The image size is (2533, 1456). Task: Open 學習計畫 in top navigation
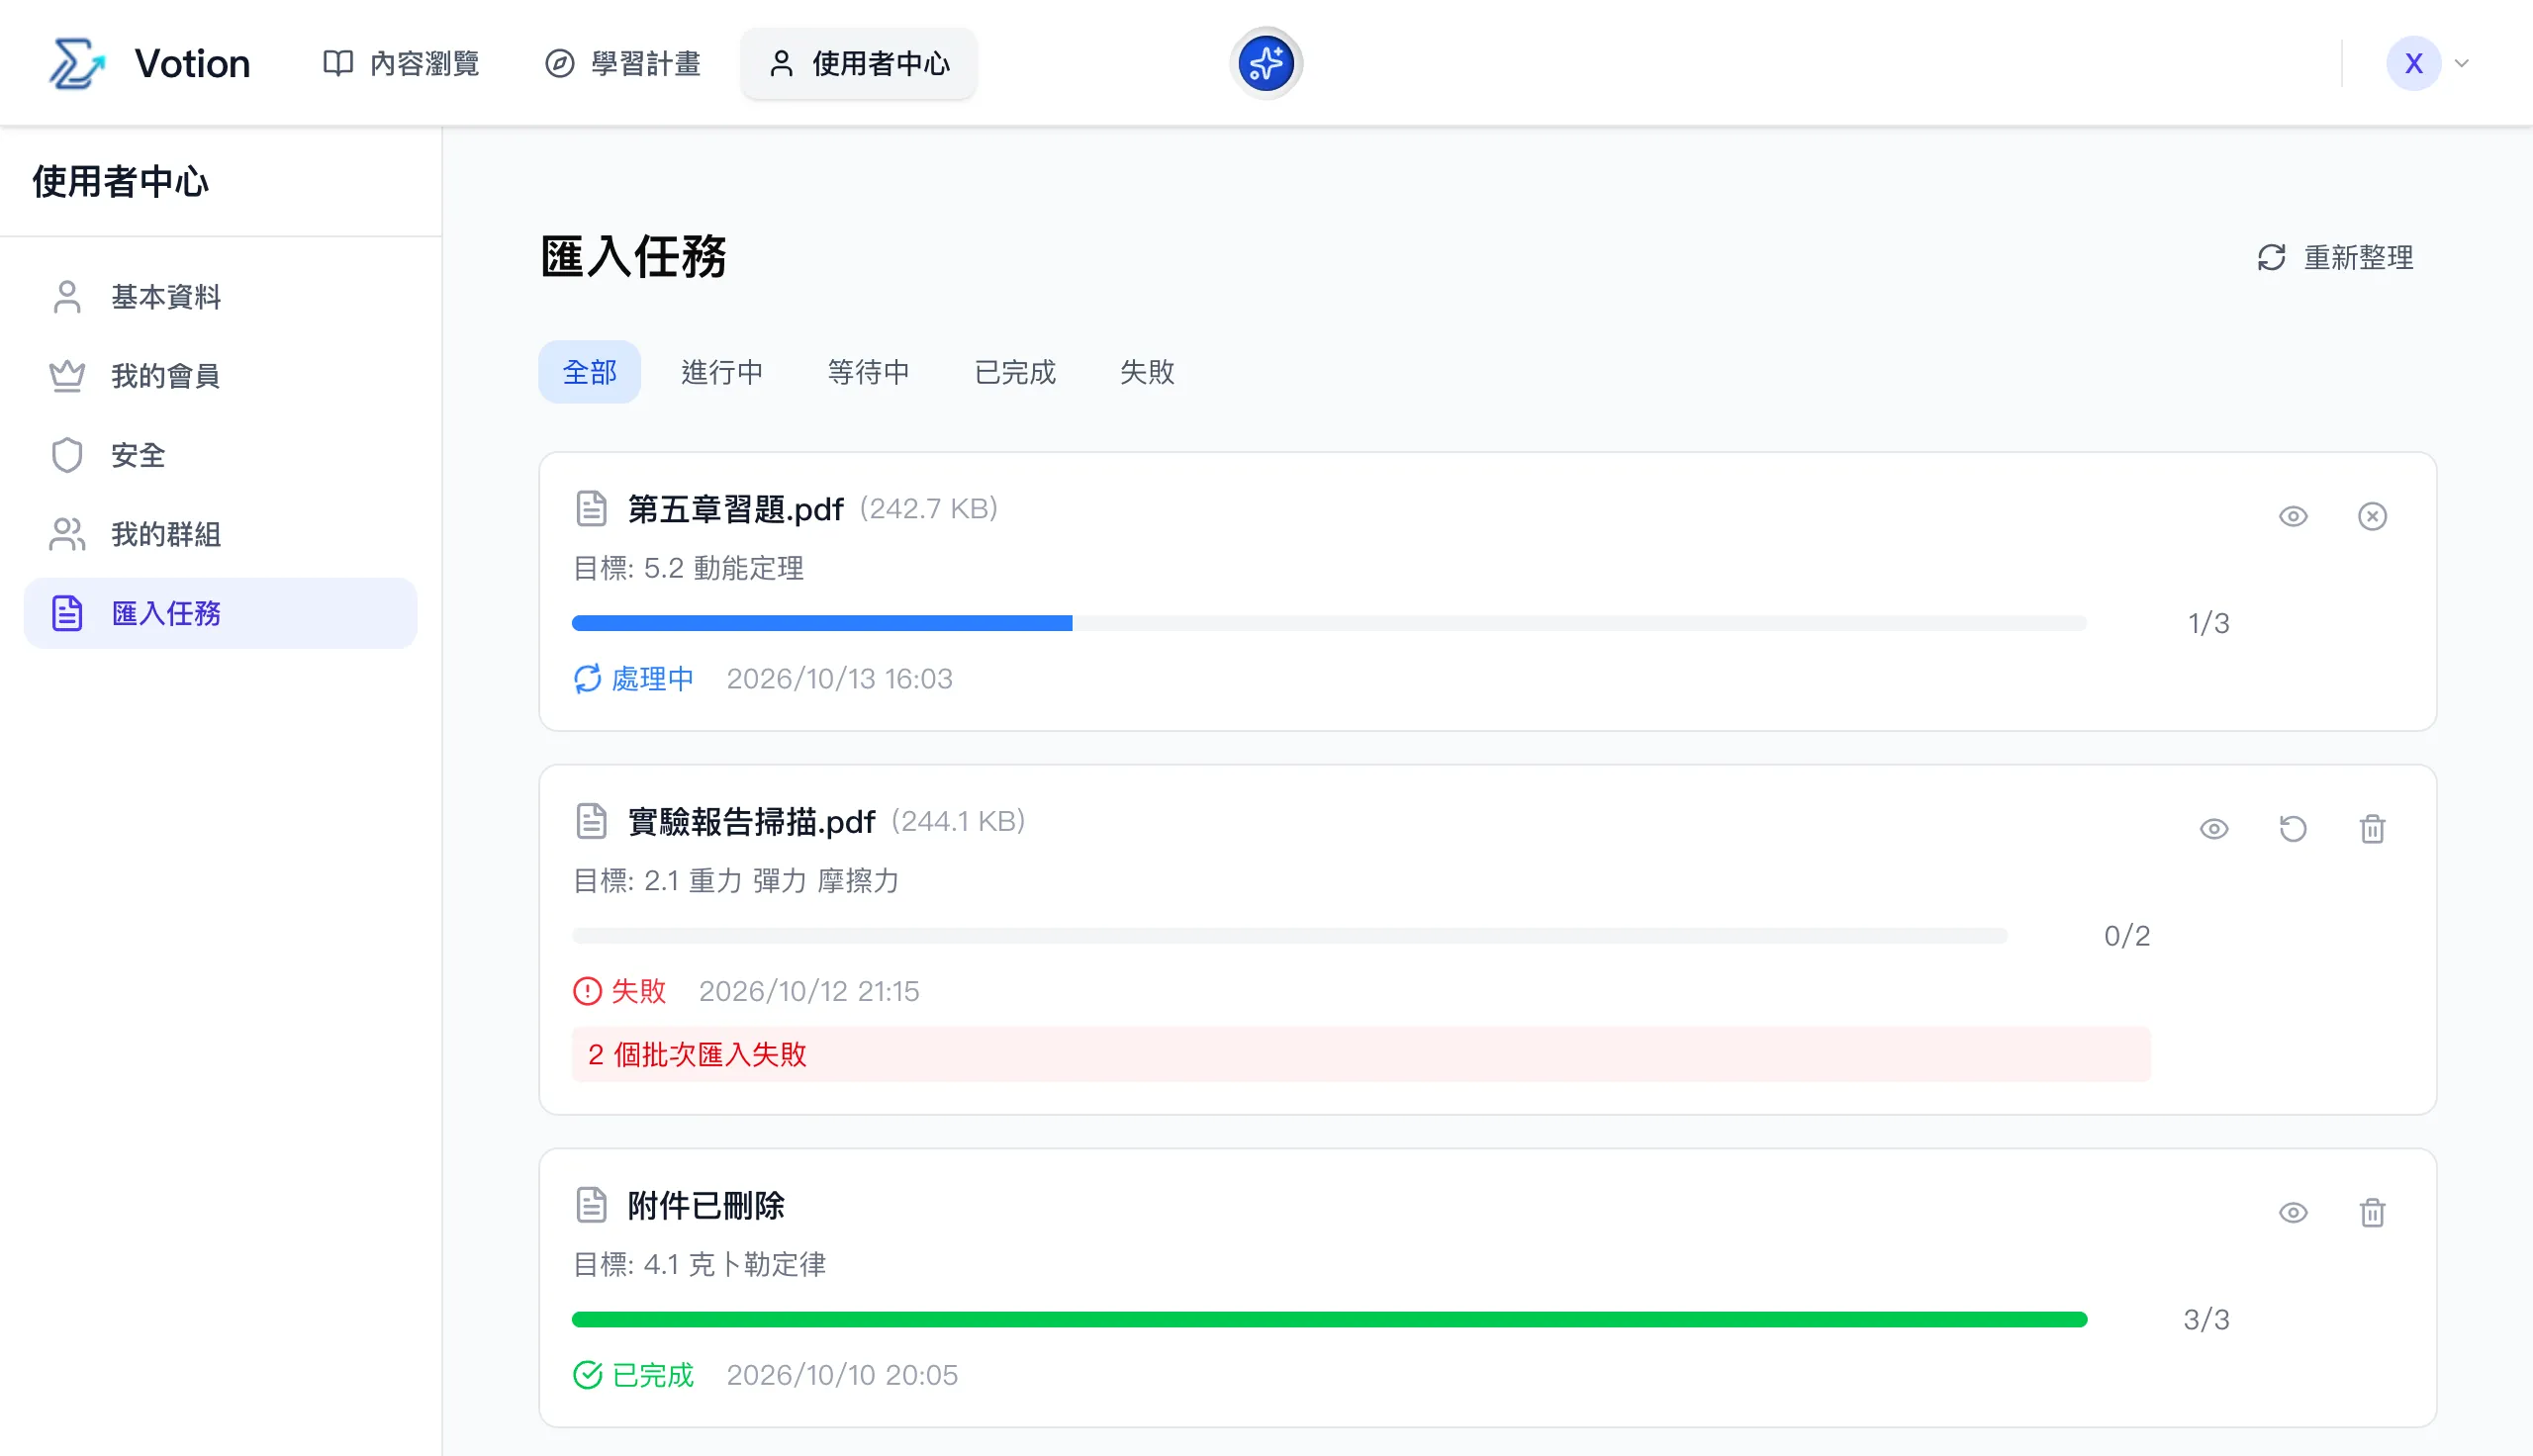point(622,63)
